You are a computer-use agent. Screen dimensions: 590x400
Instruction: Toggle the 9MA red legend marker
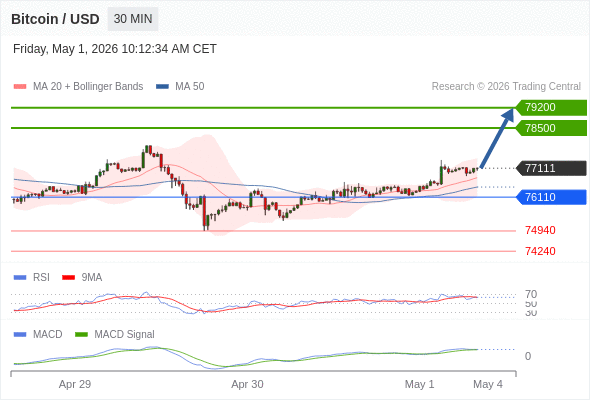click(68, 278)
